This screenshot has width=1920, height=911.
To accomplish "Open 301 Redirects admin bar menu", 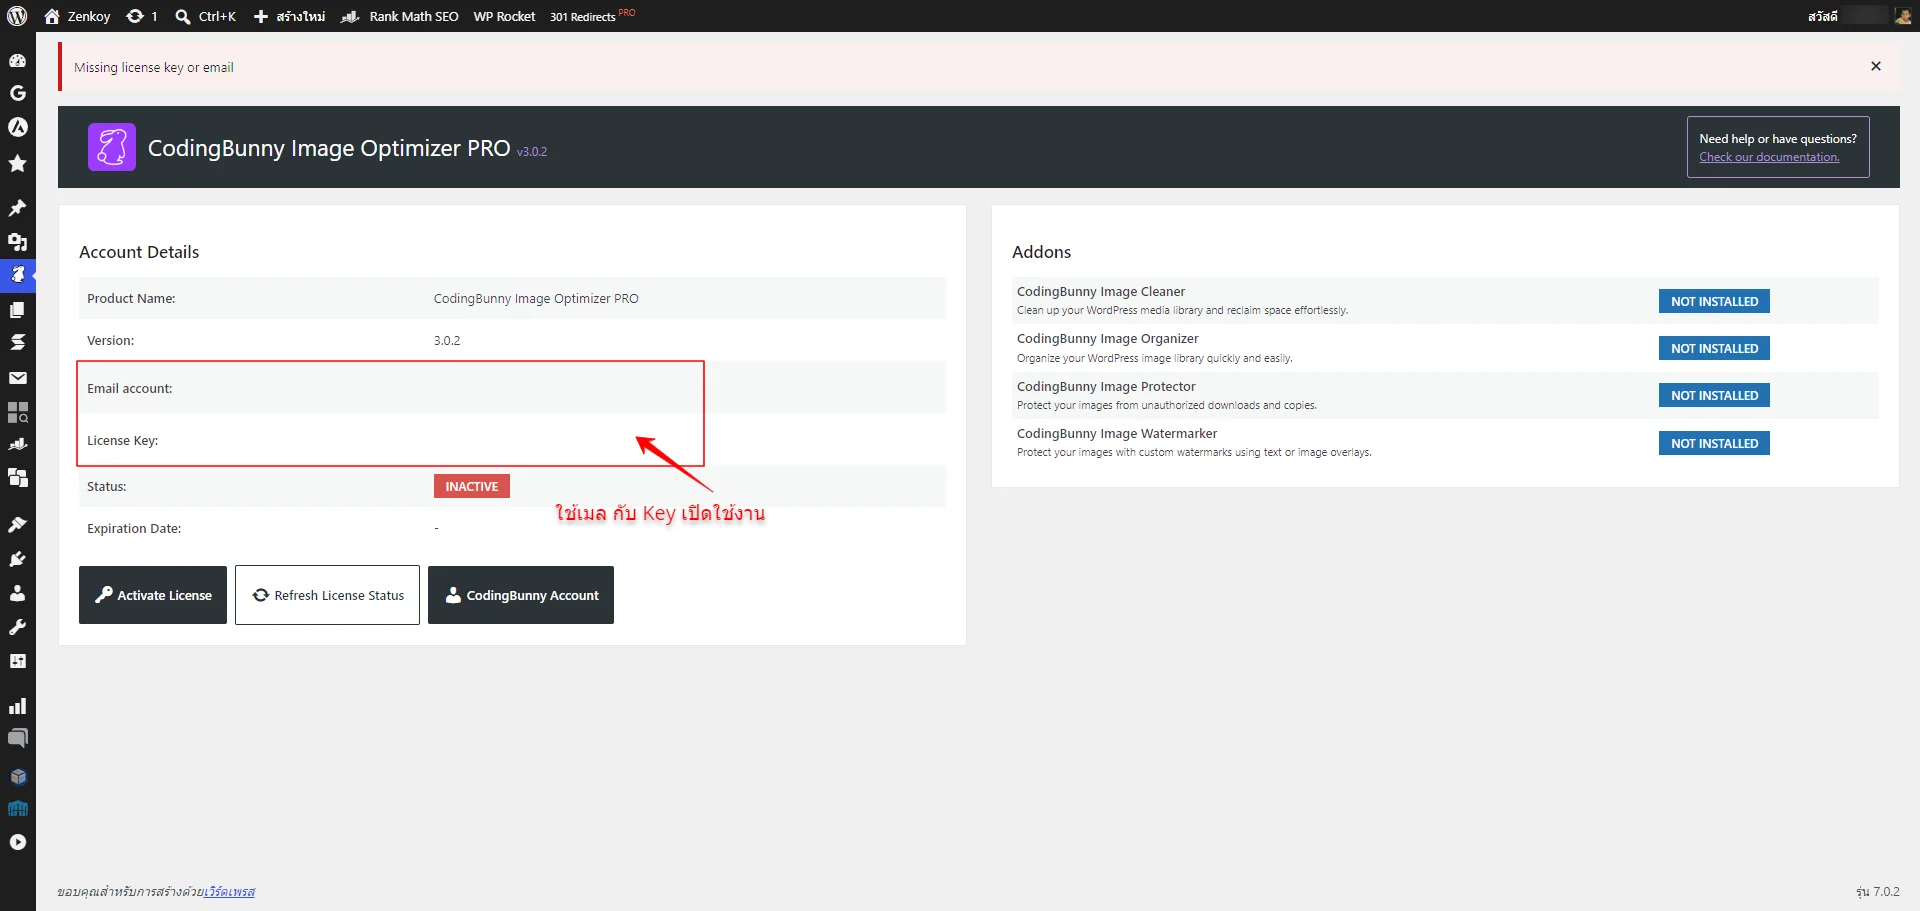I will (592, 16).
